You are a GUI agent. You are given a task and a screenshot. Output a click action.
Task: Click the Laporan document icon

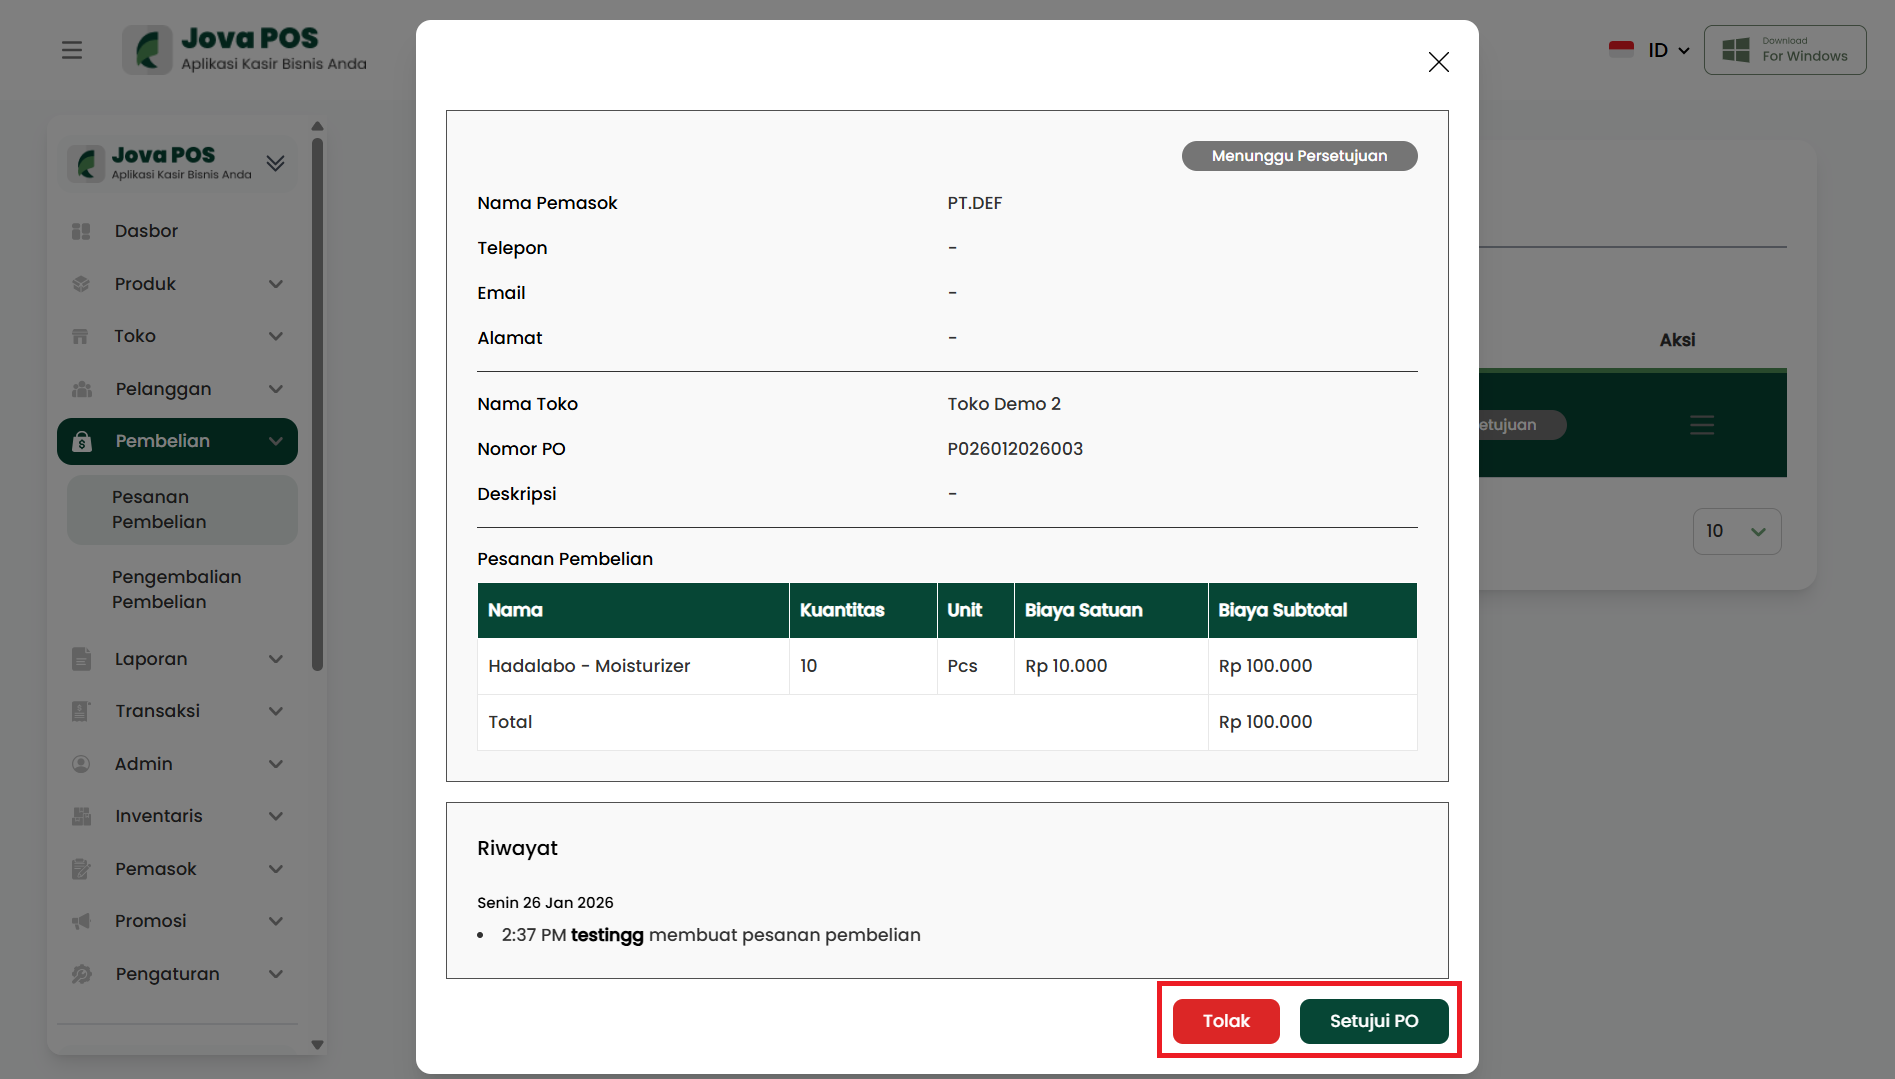click(x=82, y=659)
